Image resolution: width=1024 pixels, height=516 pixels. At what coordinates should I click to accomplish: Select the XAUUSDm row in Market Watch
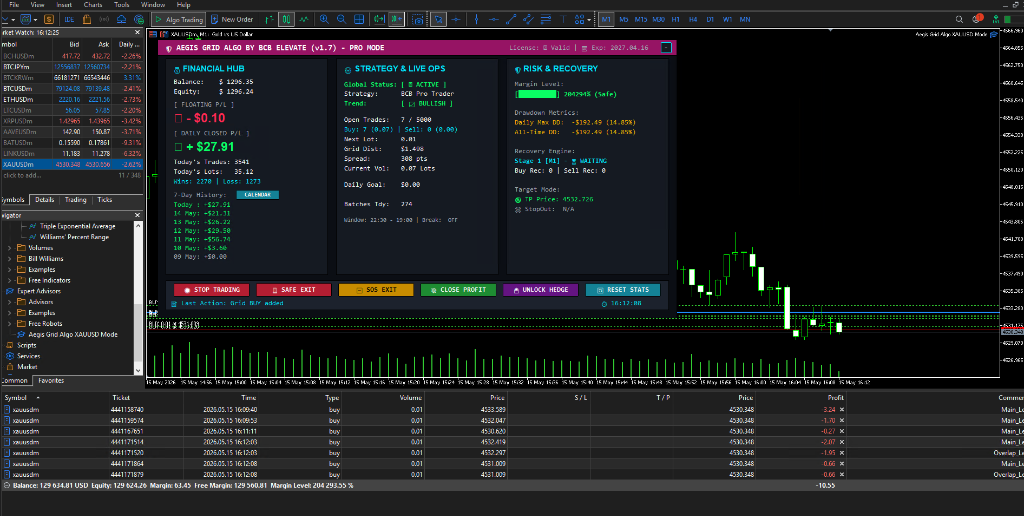tap(71, 164)
